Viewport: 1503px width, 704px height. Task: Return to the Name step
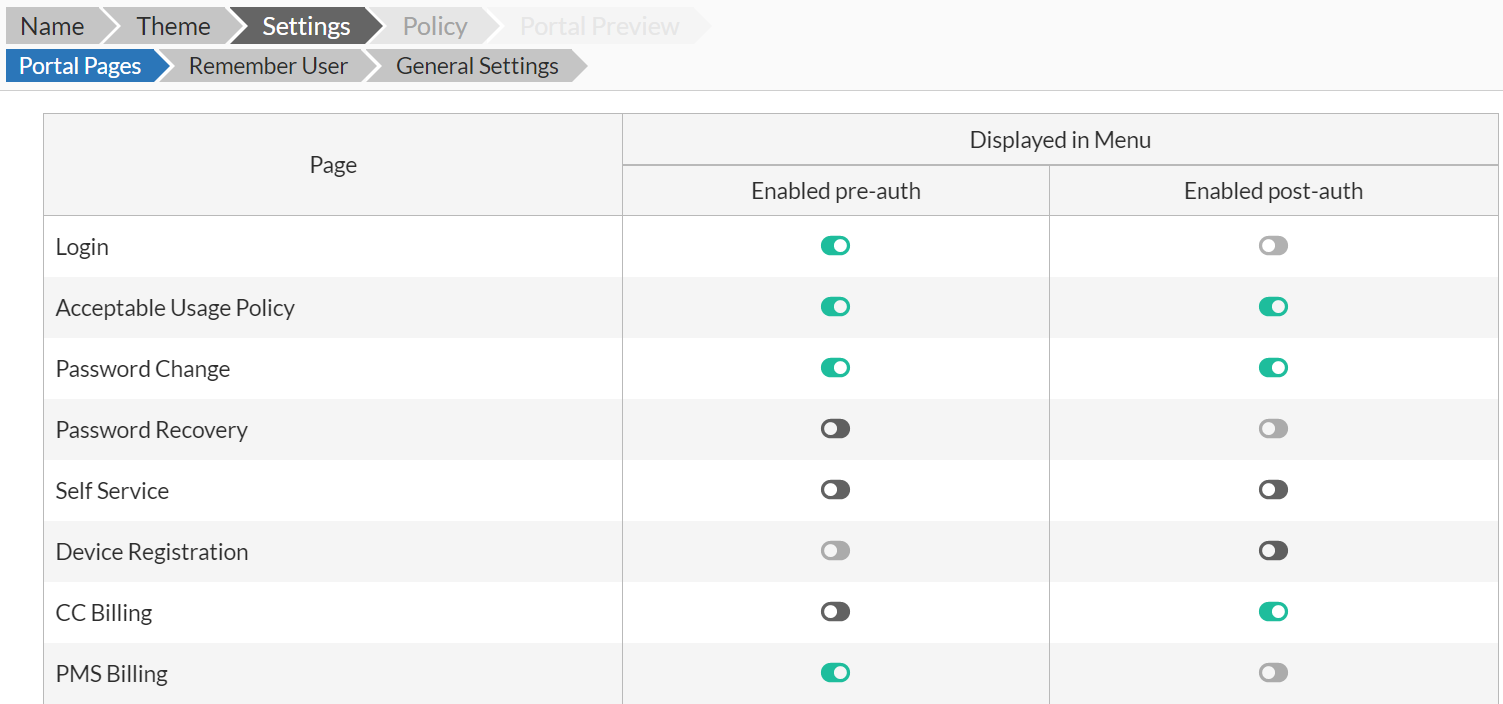point(52,25)
